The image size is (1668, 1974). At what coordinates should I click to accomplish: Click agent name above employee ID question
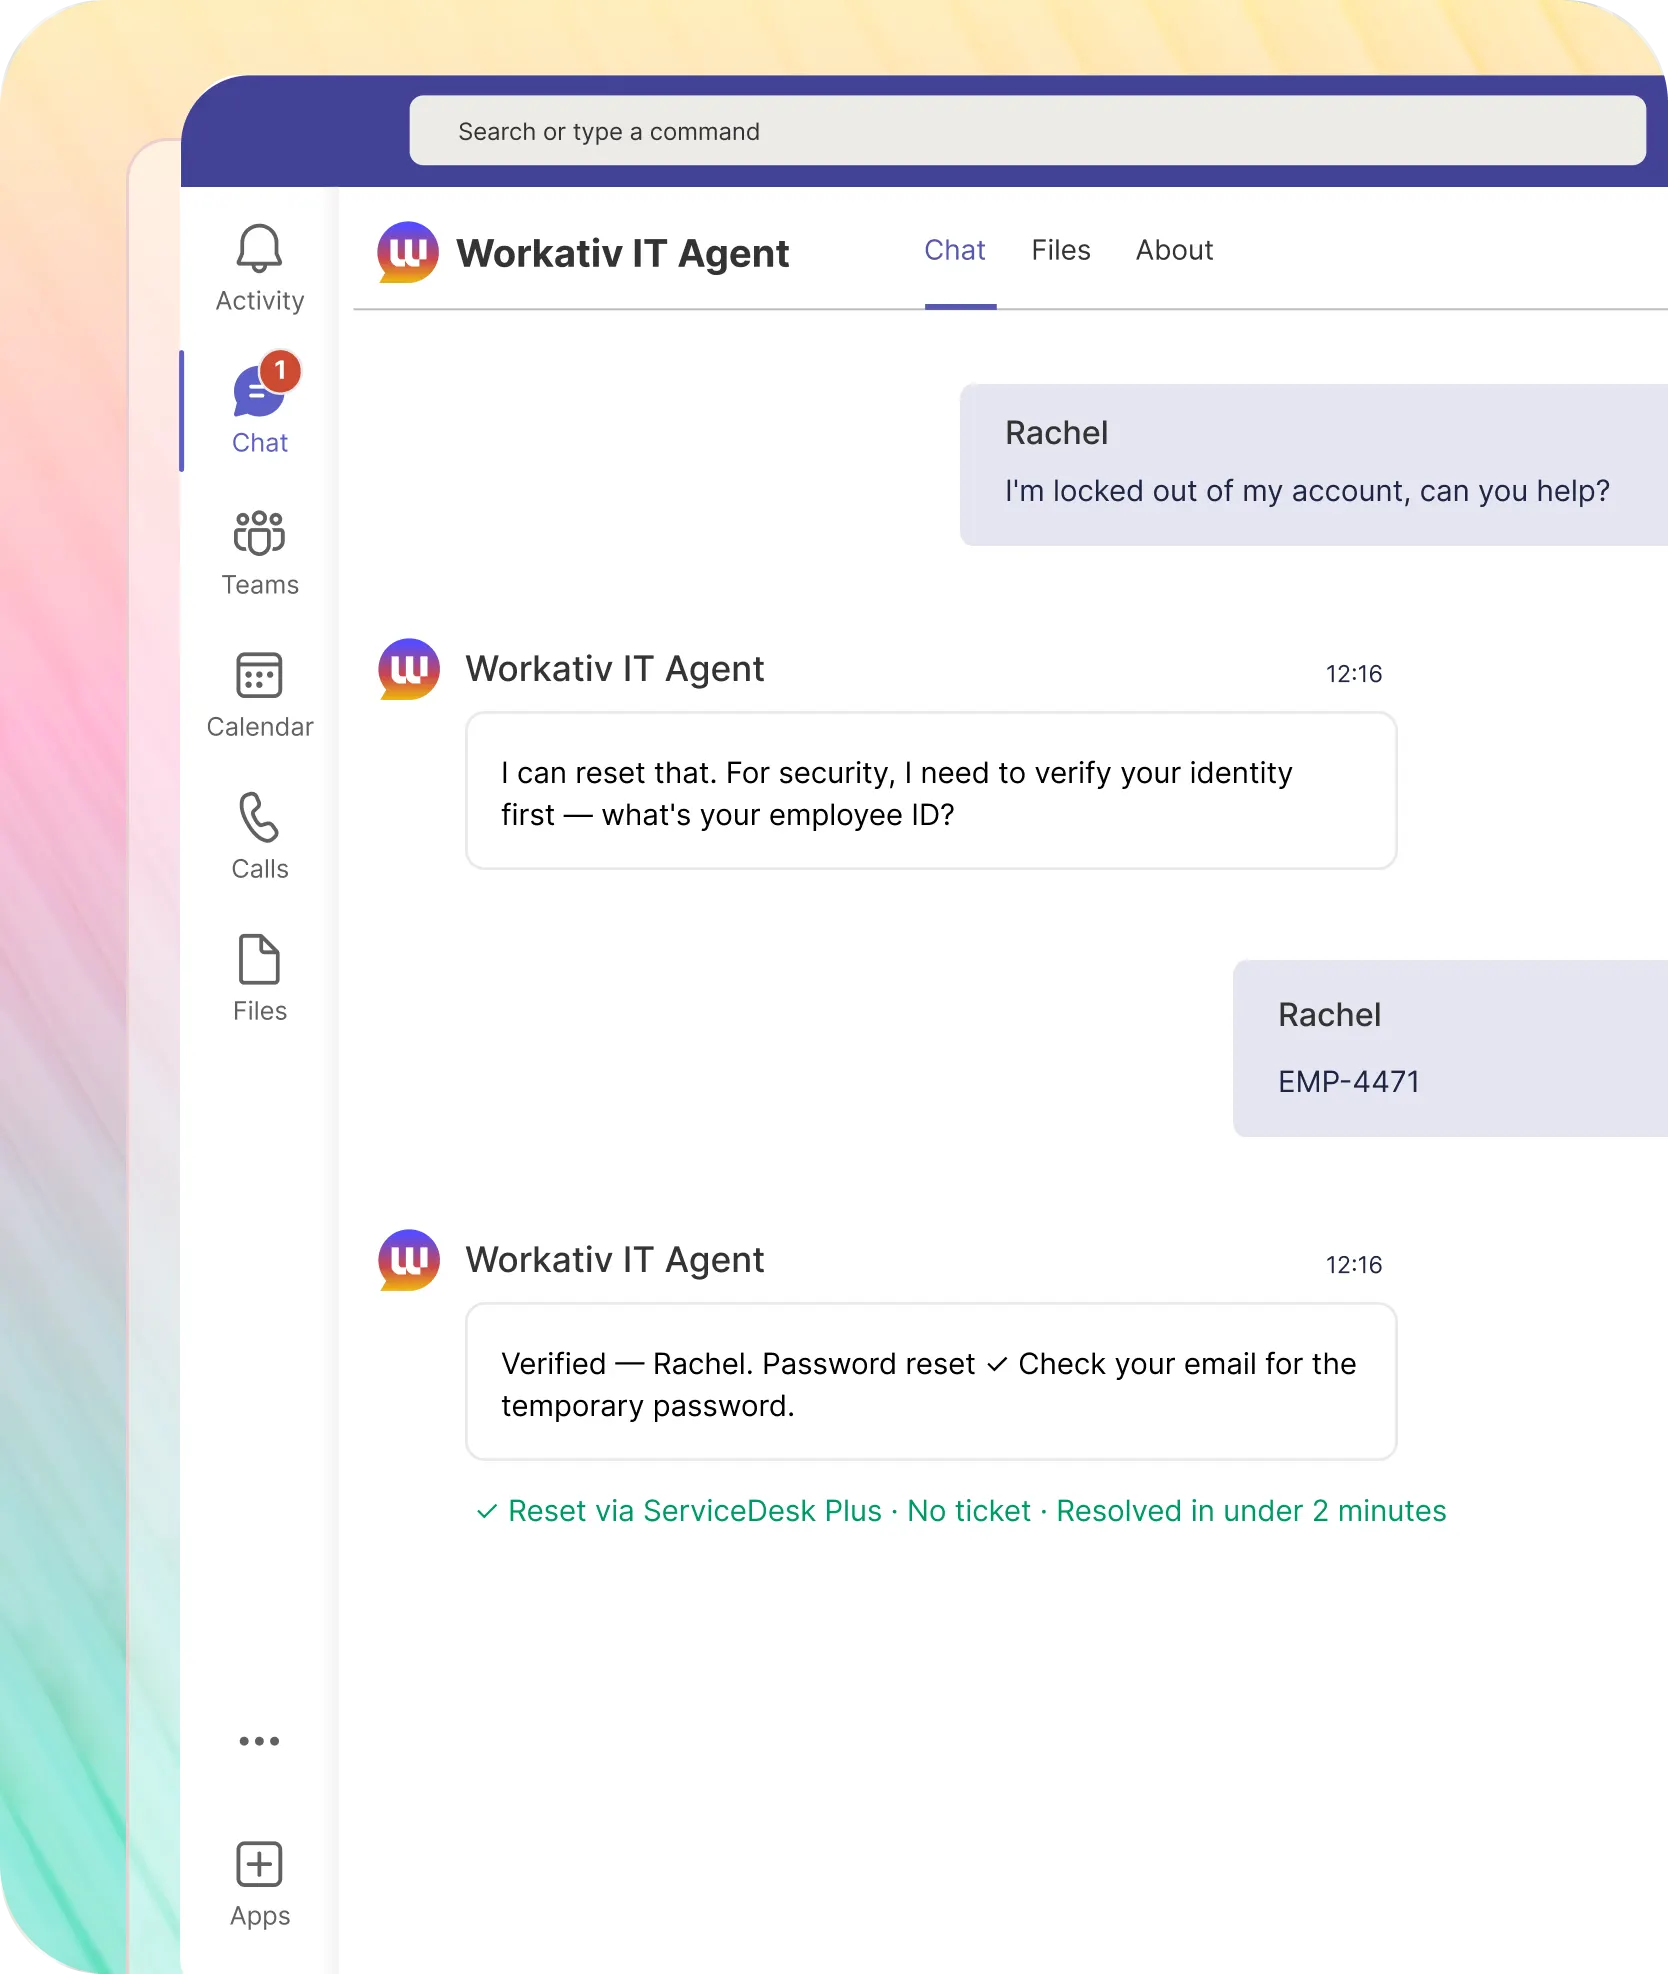pos(615,669)
